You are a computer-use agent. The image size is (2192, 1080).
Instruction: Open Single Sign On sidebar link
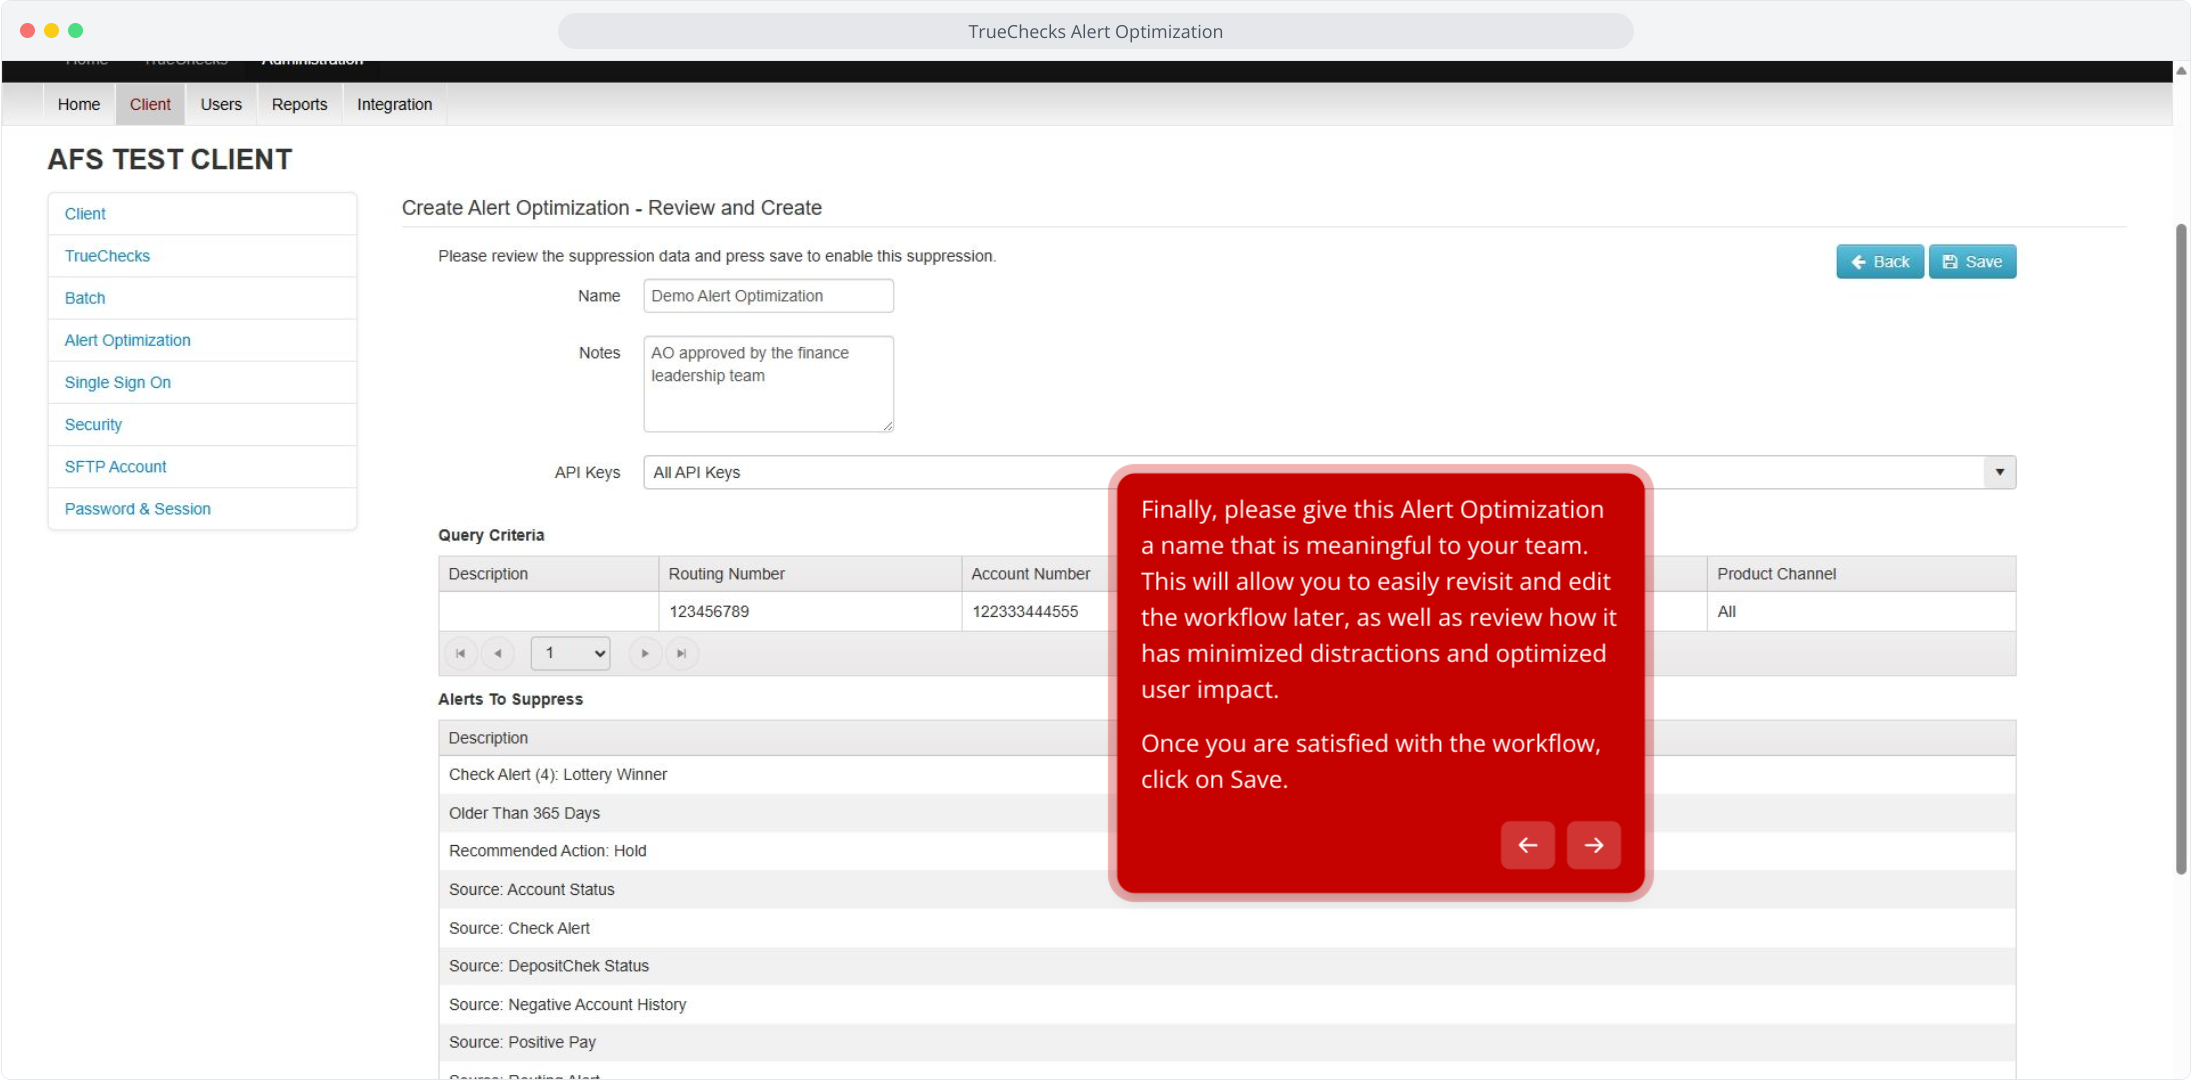pos(202,382)
